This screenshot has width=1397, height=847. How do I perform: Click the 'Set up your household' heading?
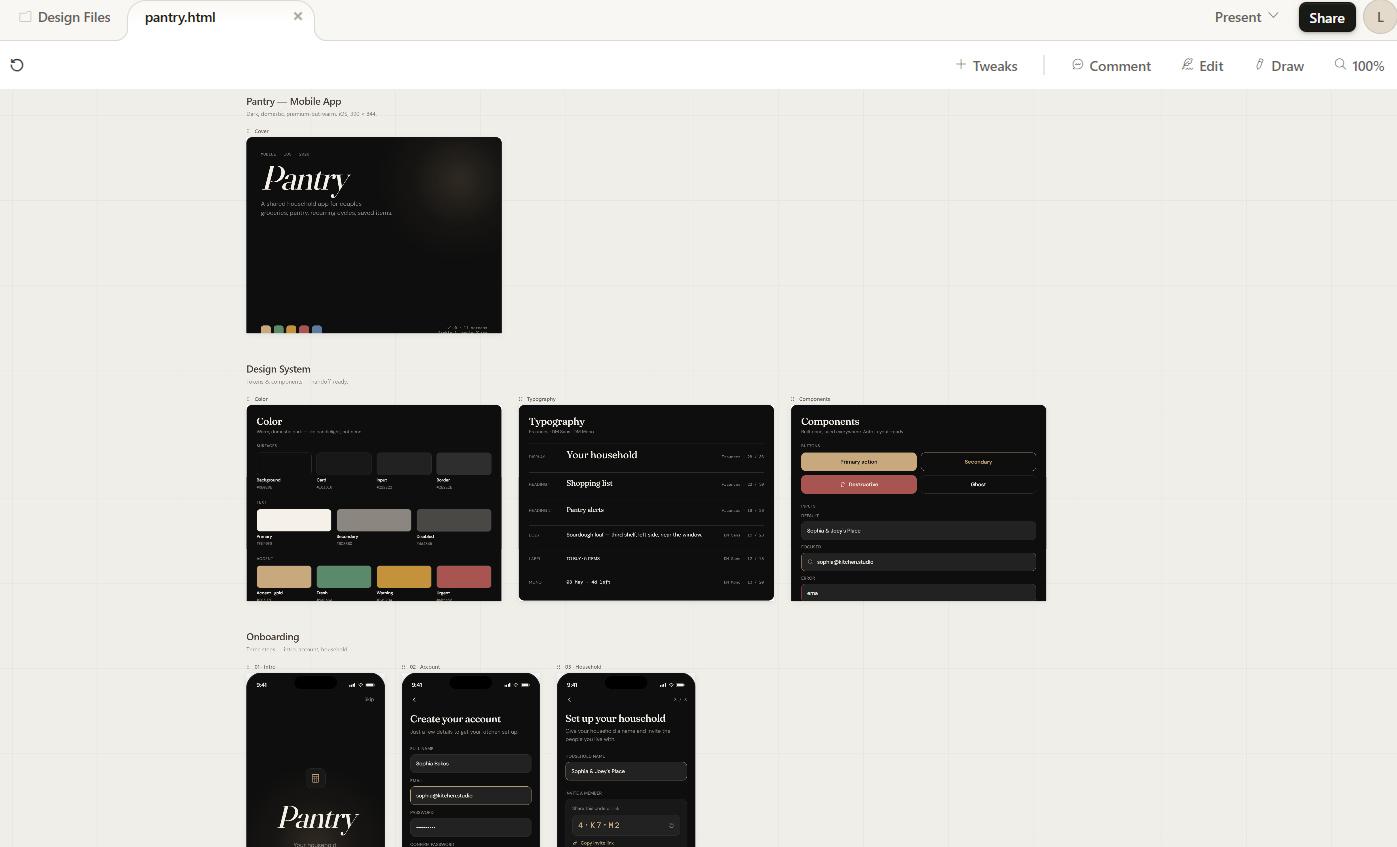pyautogui.click(x=615, y=718)
